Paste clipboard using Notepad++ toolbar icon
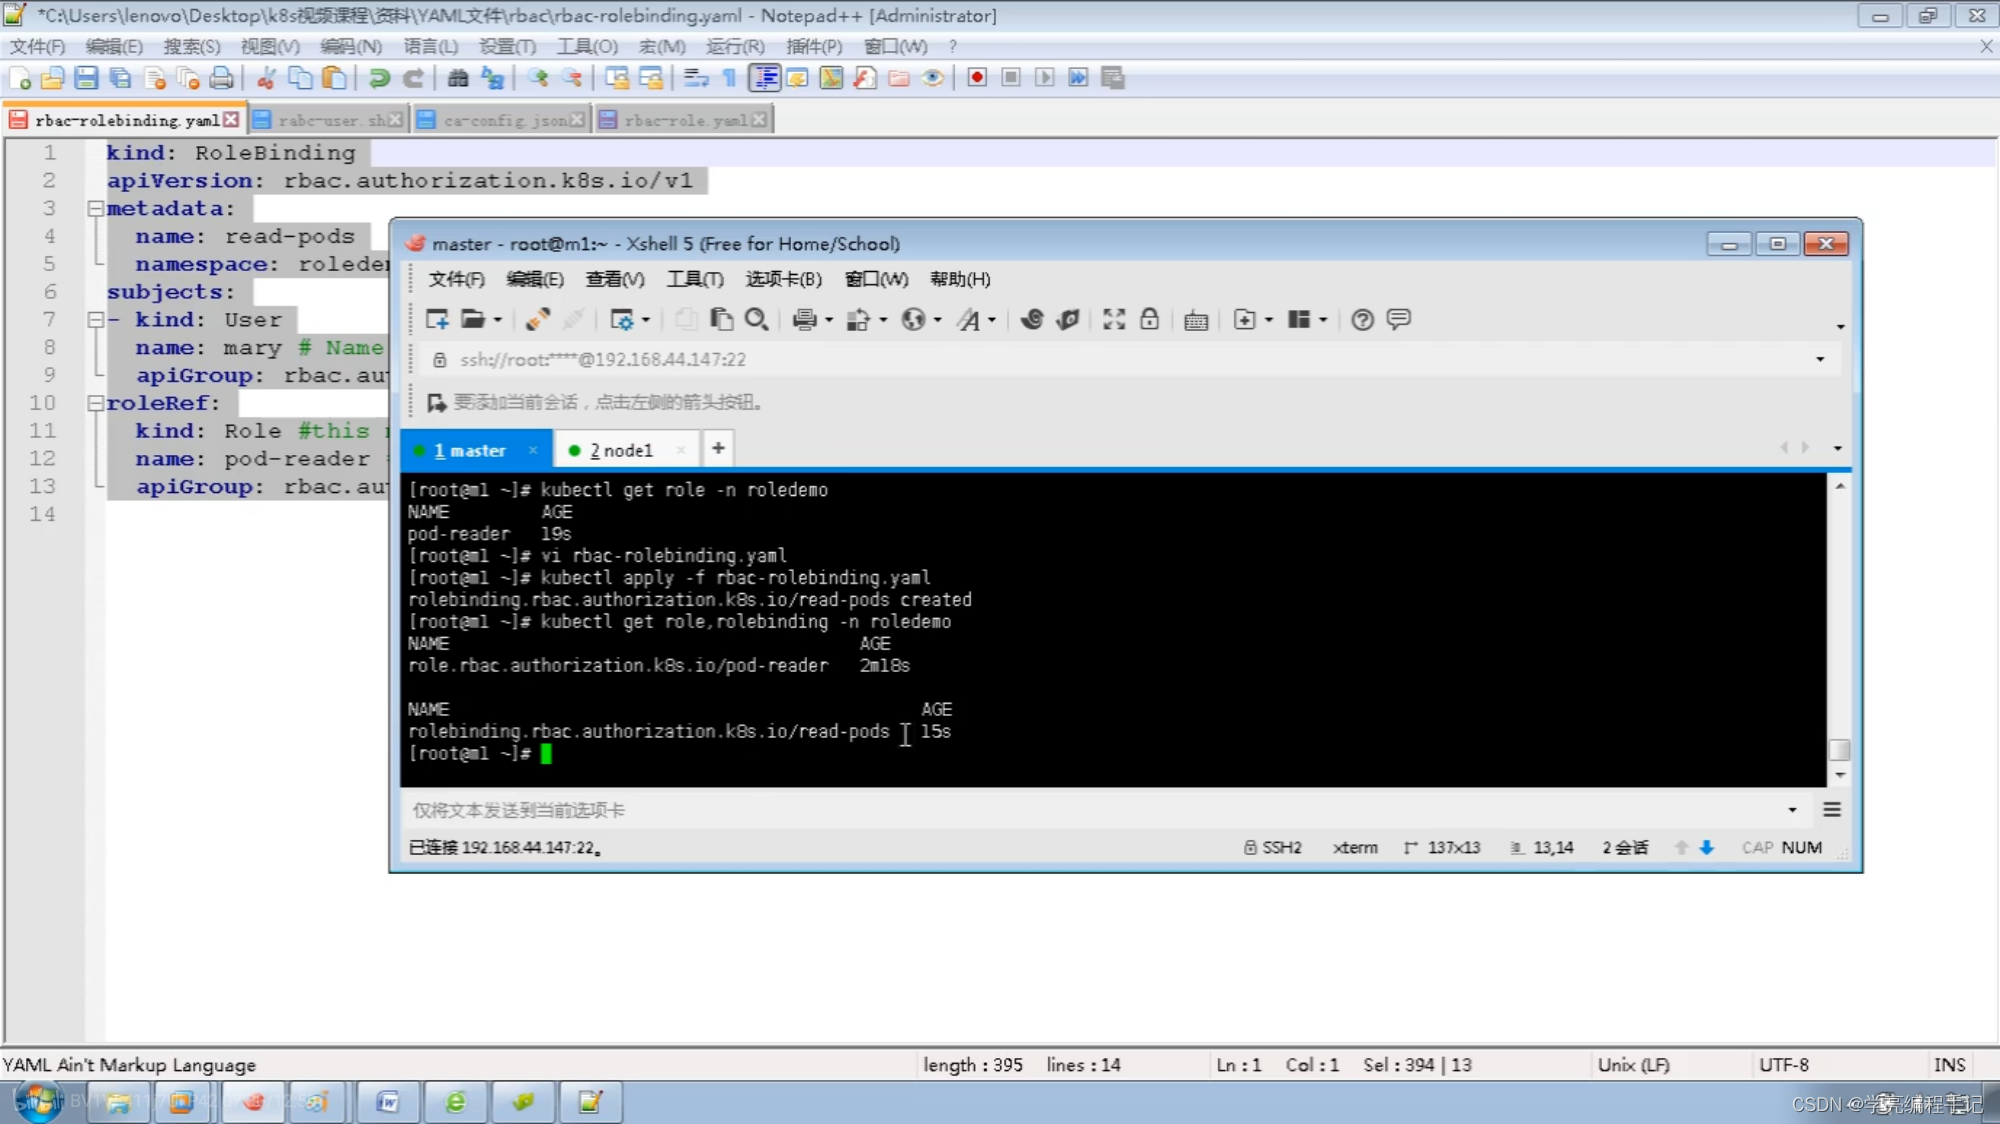This screenshot has width=2000, height=1124. [x=335, y=78]
